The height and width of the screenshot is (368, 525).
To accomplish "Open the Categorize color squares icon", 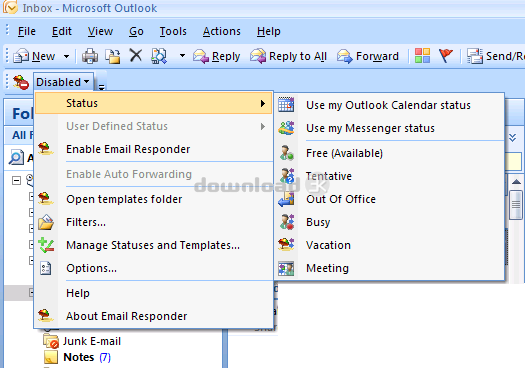I will (422, 56).
